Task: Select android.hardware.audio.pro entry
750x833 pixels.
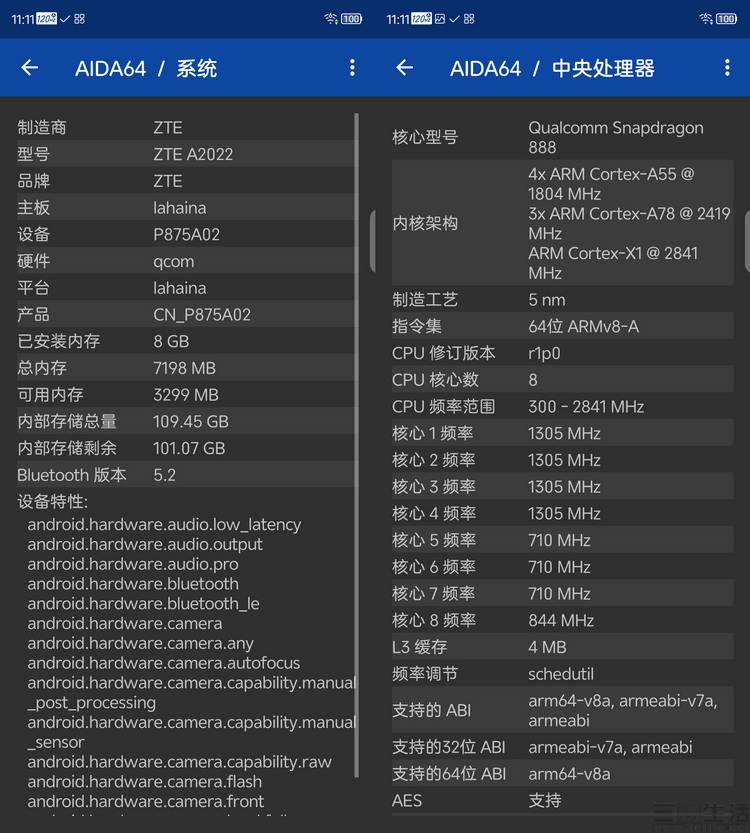Action: (133, 564)
